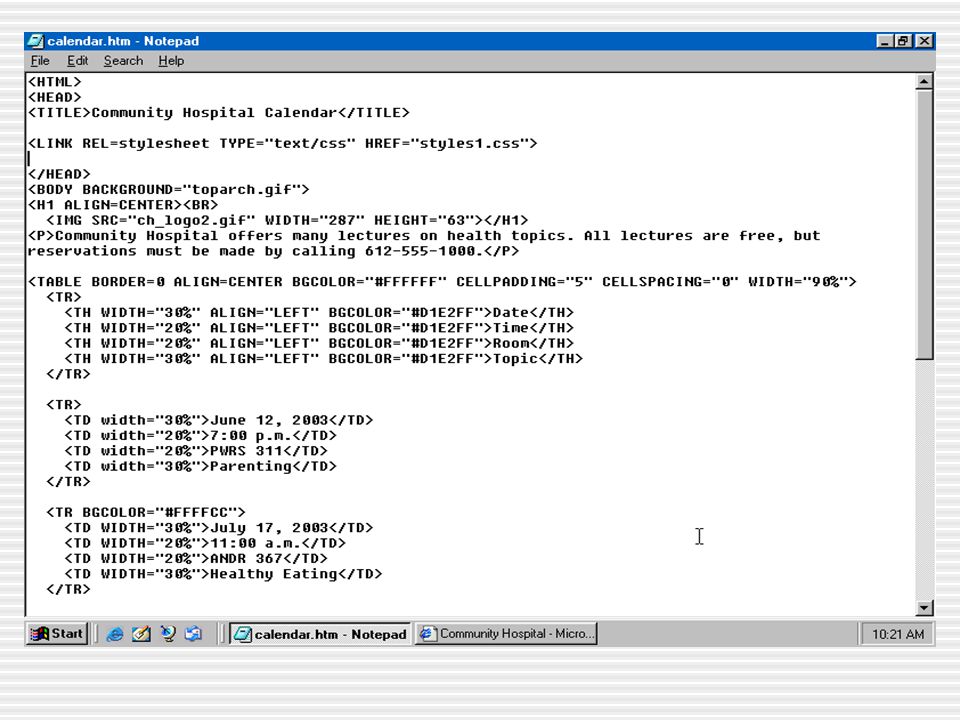The height and width of the screenshot is (720, 960).
Task: Click the fourth quick launch icon
Action: coord(193,634)
